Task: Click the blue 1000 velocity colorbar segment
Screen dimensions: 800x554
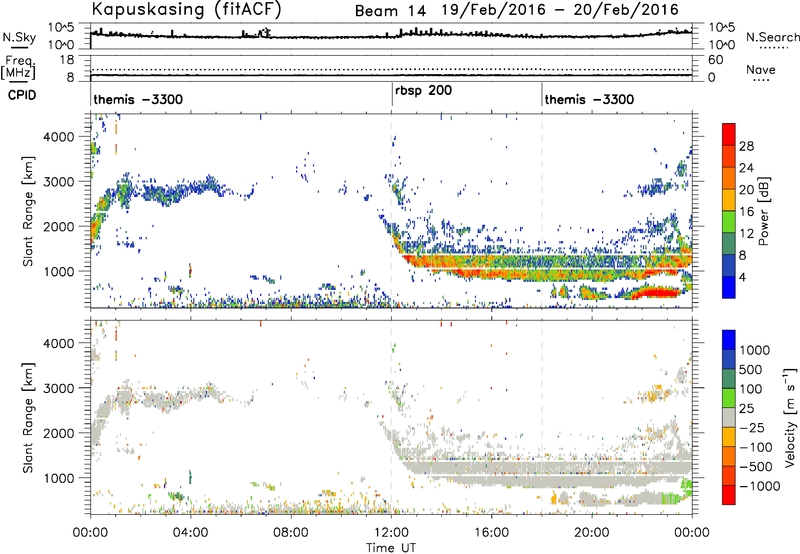Action: coord(729,340)
